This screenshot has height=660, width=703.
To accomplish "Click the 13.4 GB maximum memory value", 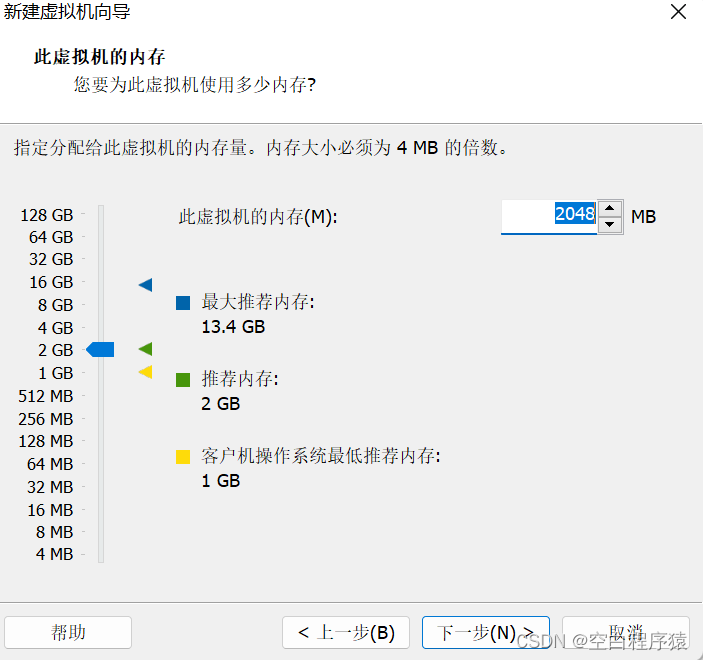I will coord(233,327).
